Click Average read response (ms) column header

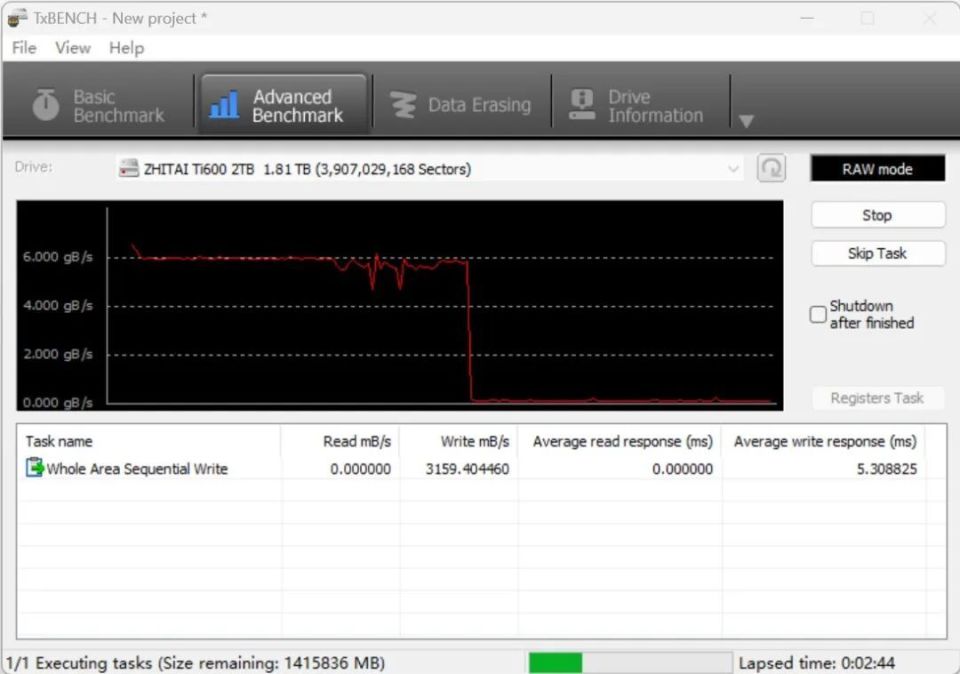click(620, 441)
